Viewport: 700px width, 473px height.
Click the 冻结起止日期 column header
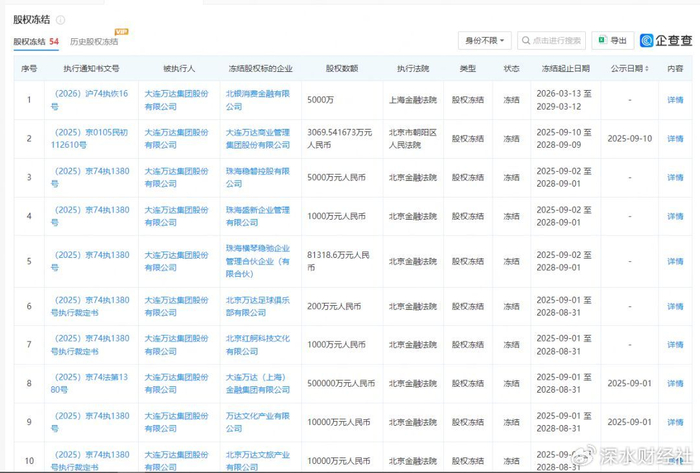click(x=566, y=68)
